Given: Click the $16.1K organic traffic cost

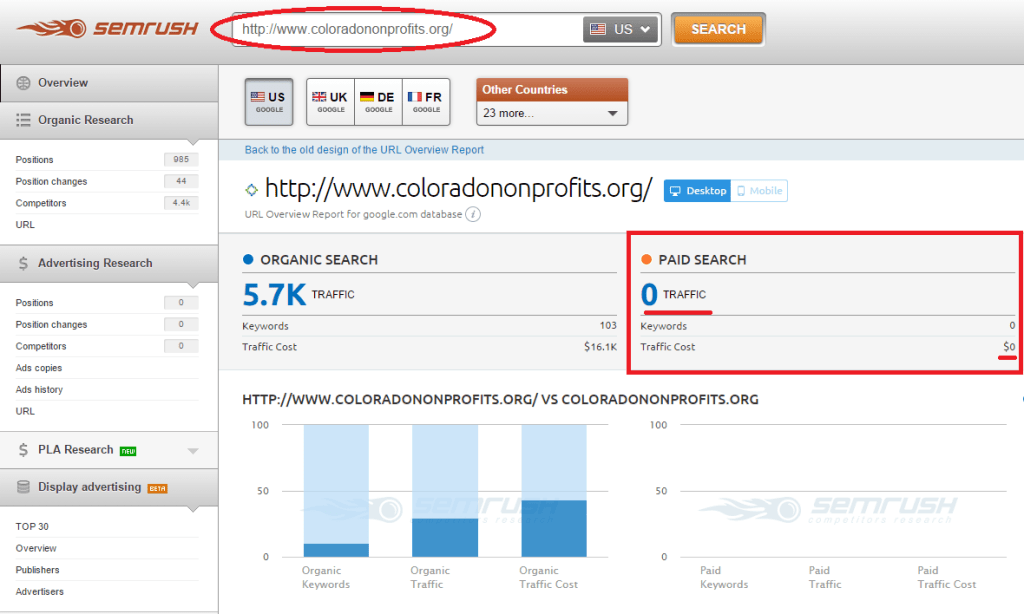Looking at the screenshot, I should [x=600, y=347].
